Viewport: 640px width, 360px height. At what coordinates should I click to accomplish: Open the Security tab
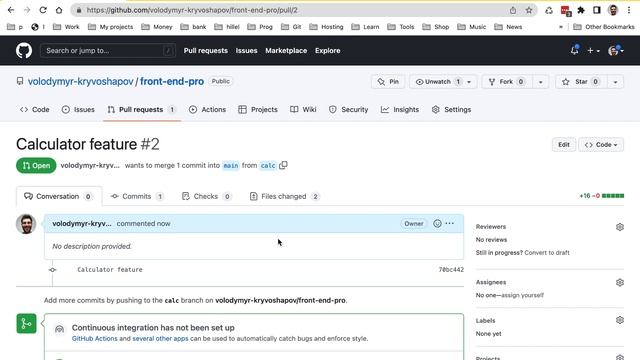pyautogui.click(x=349, y=109)
